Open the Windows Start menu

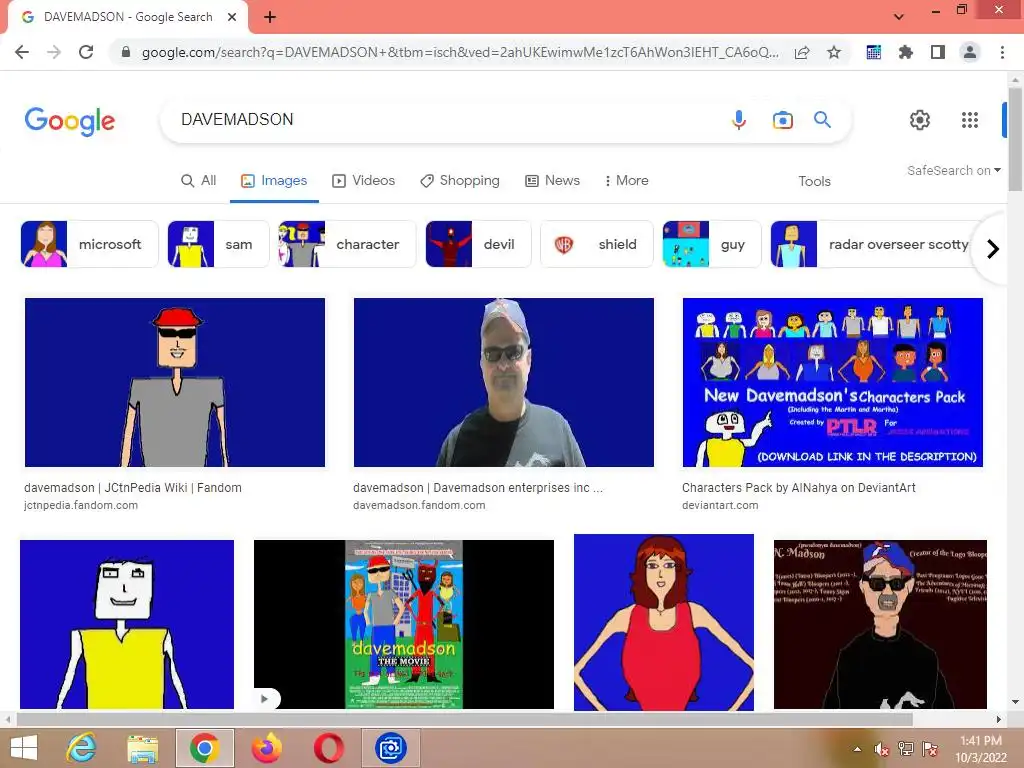[24, 748]
